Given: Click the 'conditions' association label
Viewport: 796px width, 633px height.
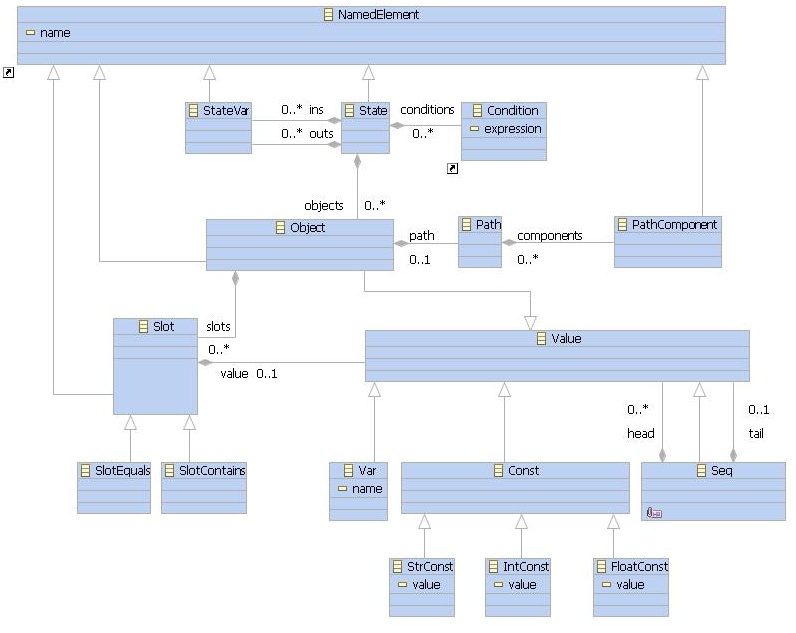Looking at the screenshot, I should point(427,110).
